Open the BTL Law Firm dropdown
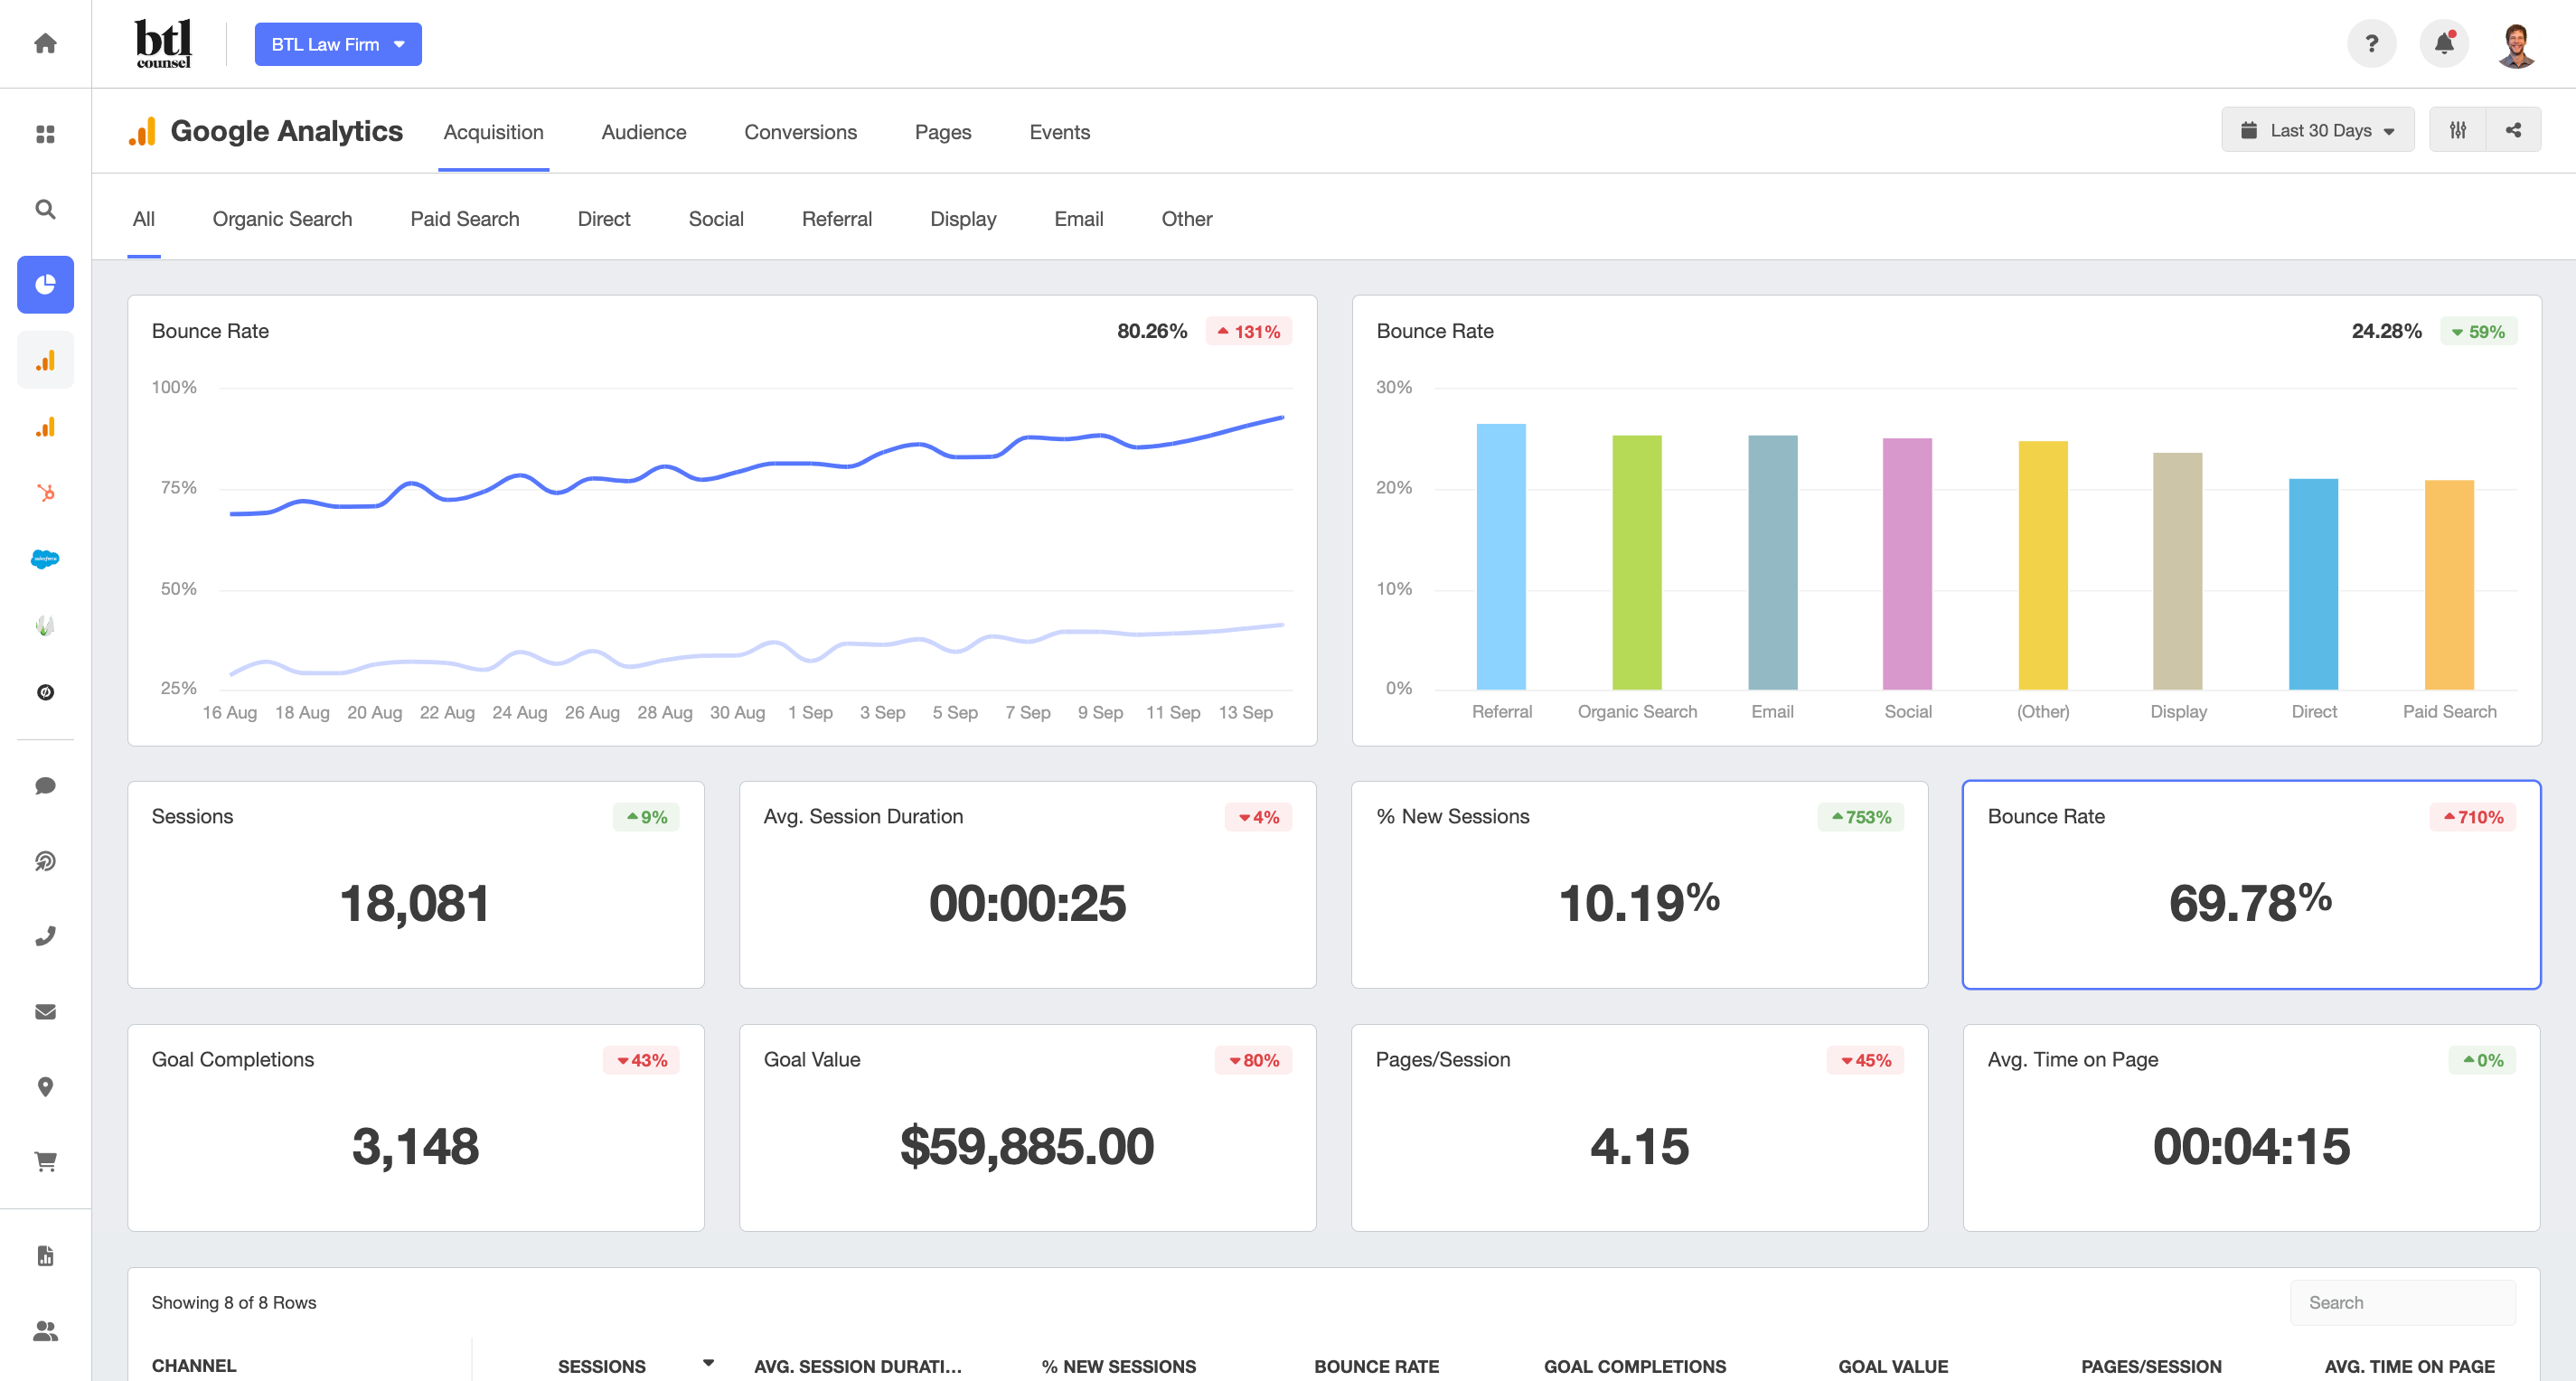The width and height of the screenshot is (2576, 1381). click(338, 44)
